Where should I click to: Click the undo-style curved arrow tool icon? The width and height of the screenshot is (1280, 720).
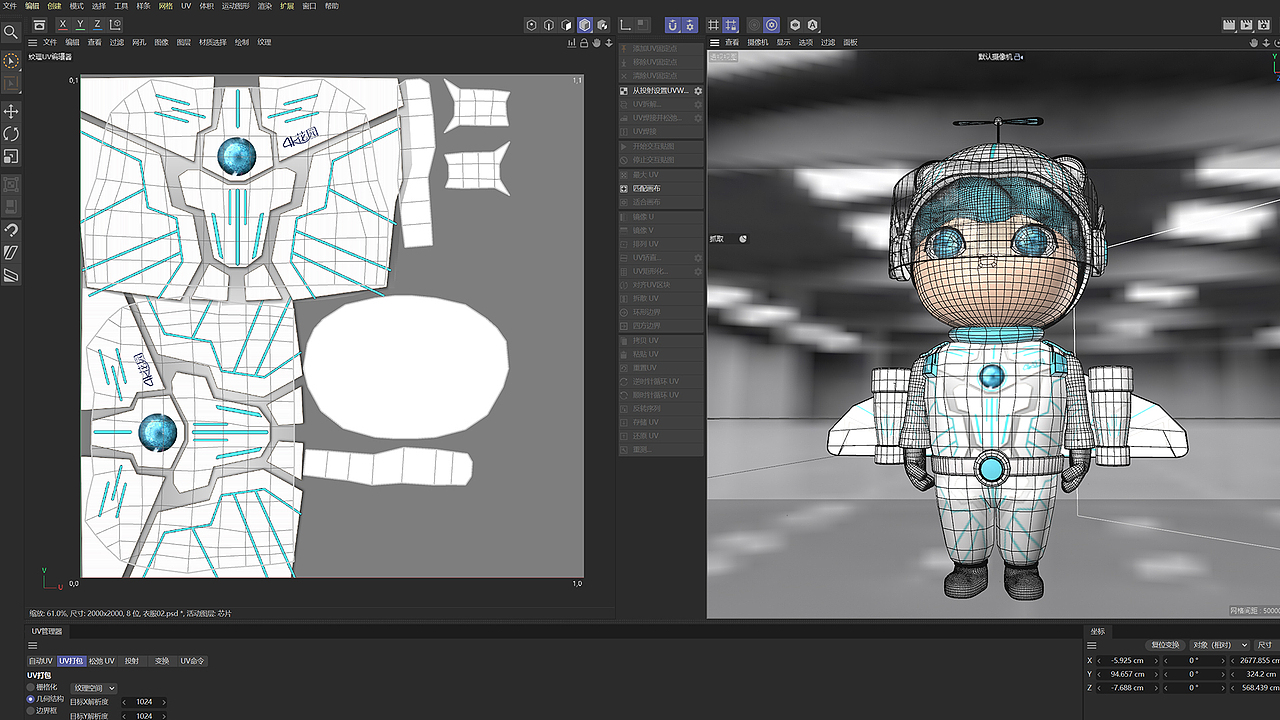[11, 230]
